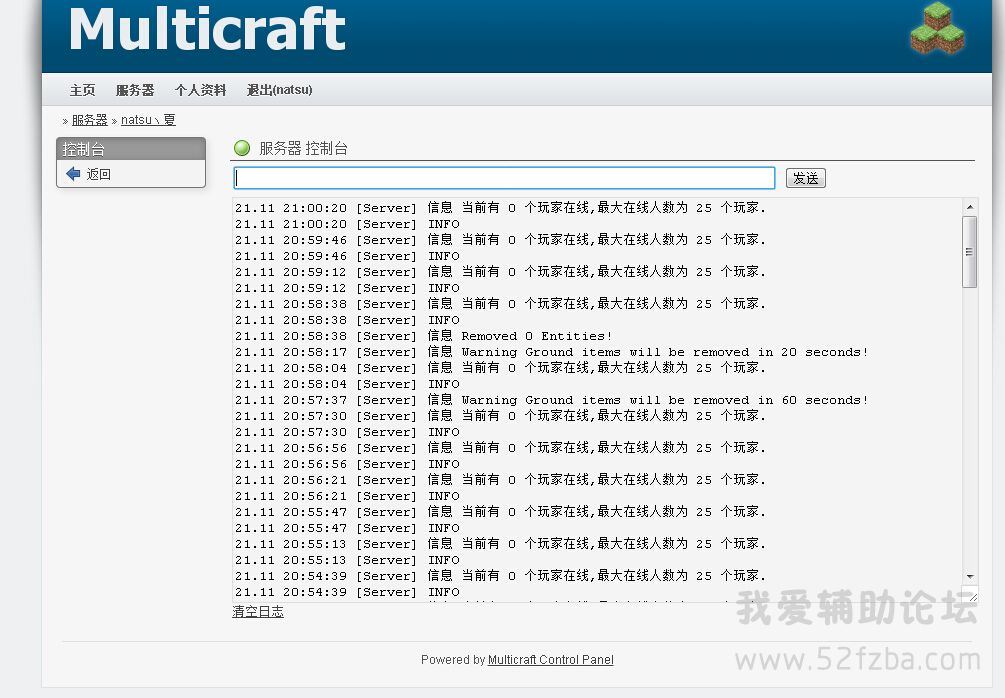This screenshot has height=698, width=1005.
Task: Open 个人资料 in the top menu
Action: click(200, 90)
